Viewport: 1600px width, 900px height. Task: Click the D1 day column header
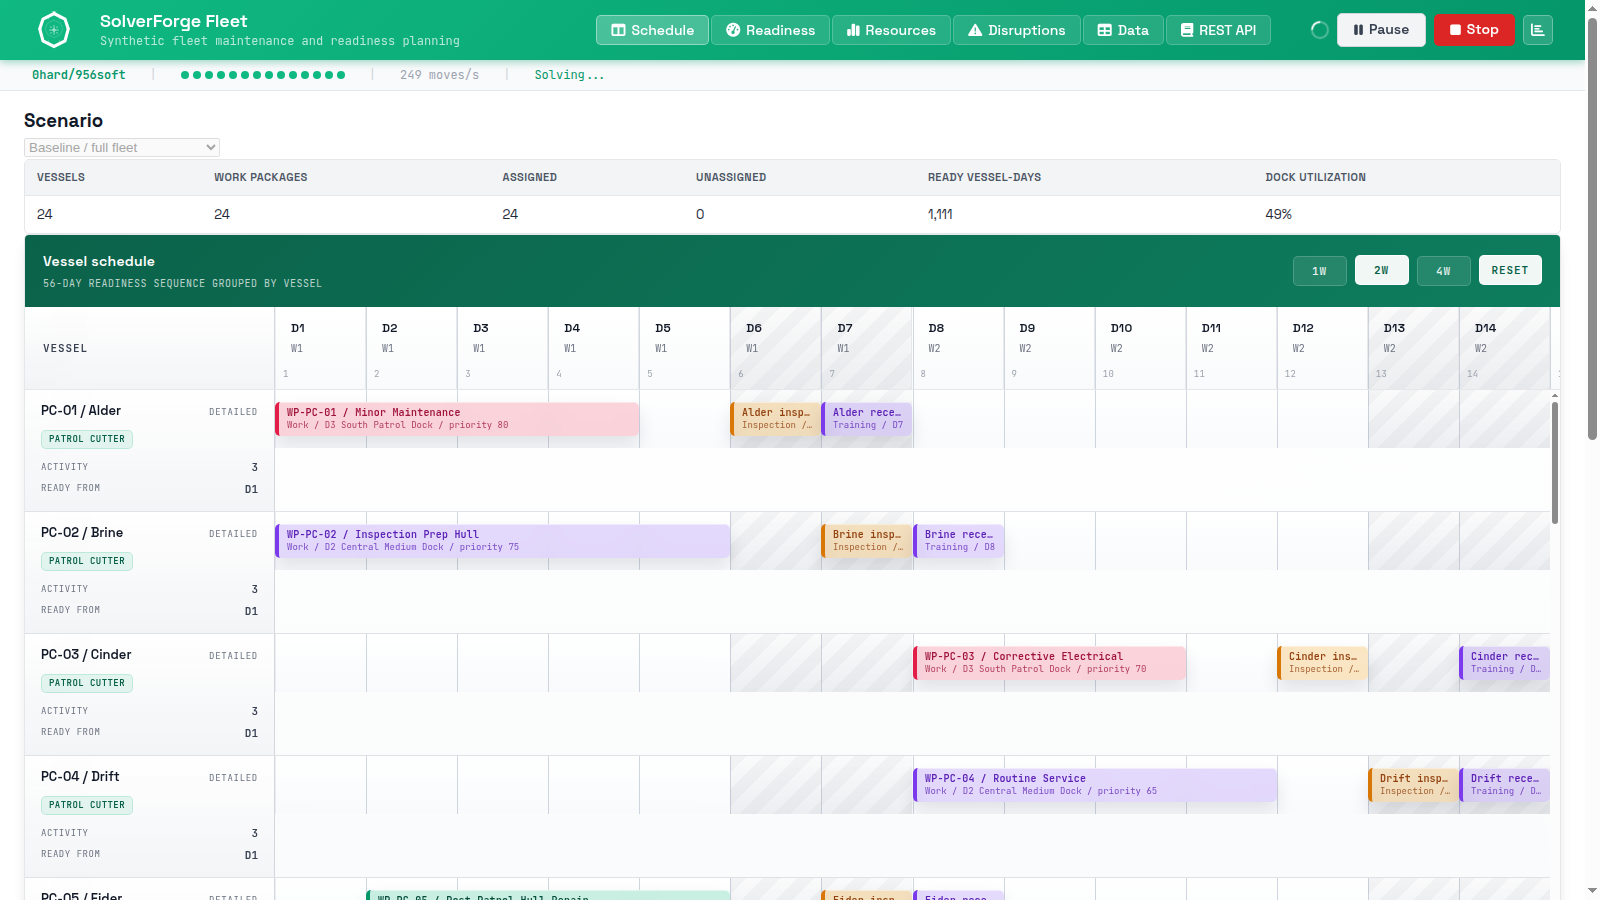point(320,348)
